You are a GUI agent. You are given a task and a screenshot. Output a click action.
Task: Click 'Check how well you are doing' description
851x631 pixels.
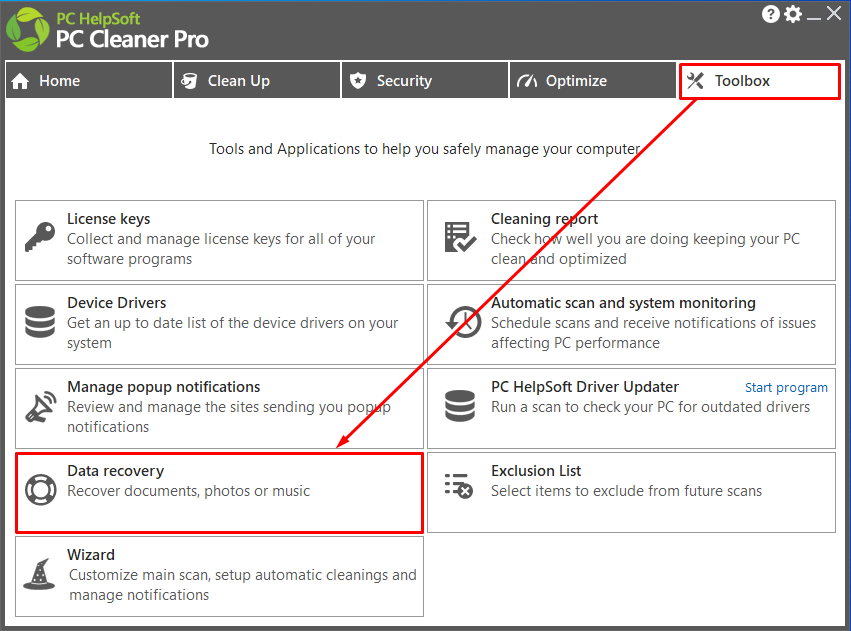click(x=645, y=249)
